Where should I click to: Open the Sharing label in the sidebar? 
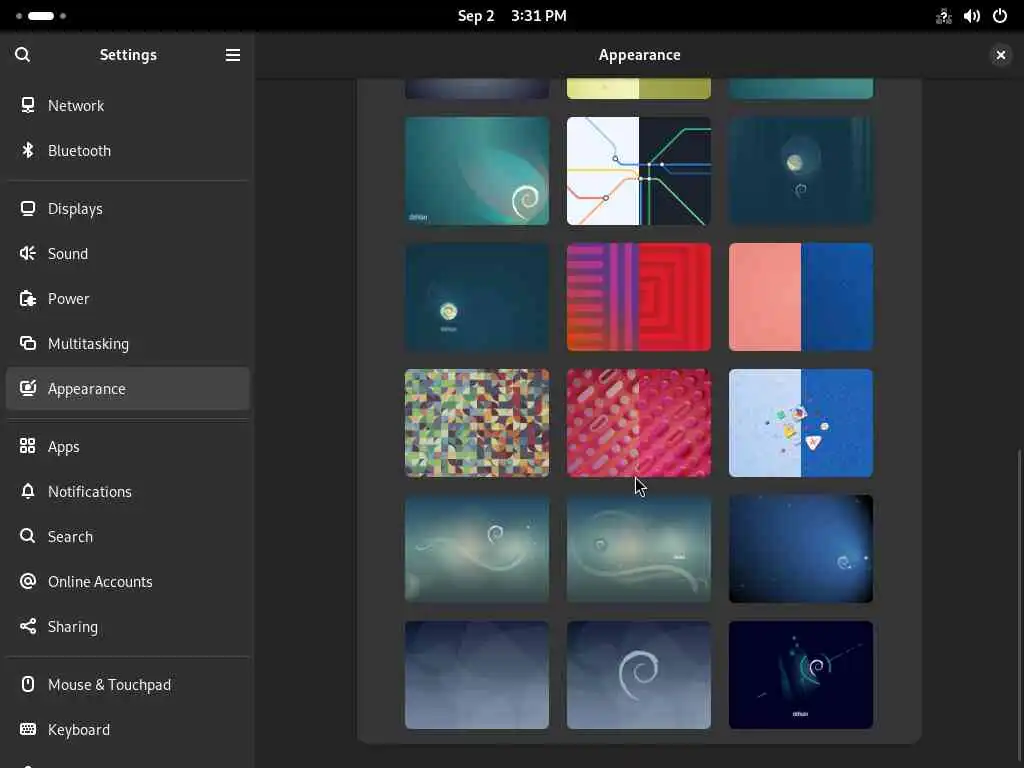[x=72, y=626]
